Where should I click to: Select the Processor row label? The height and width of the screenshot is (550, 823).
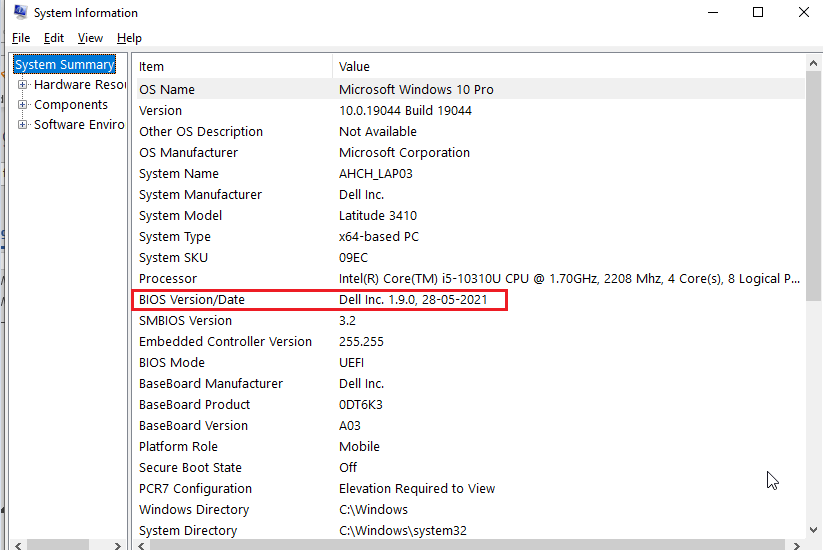[x=168, y=279]
